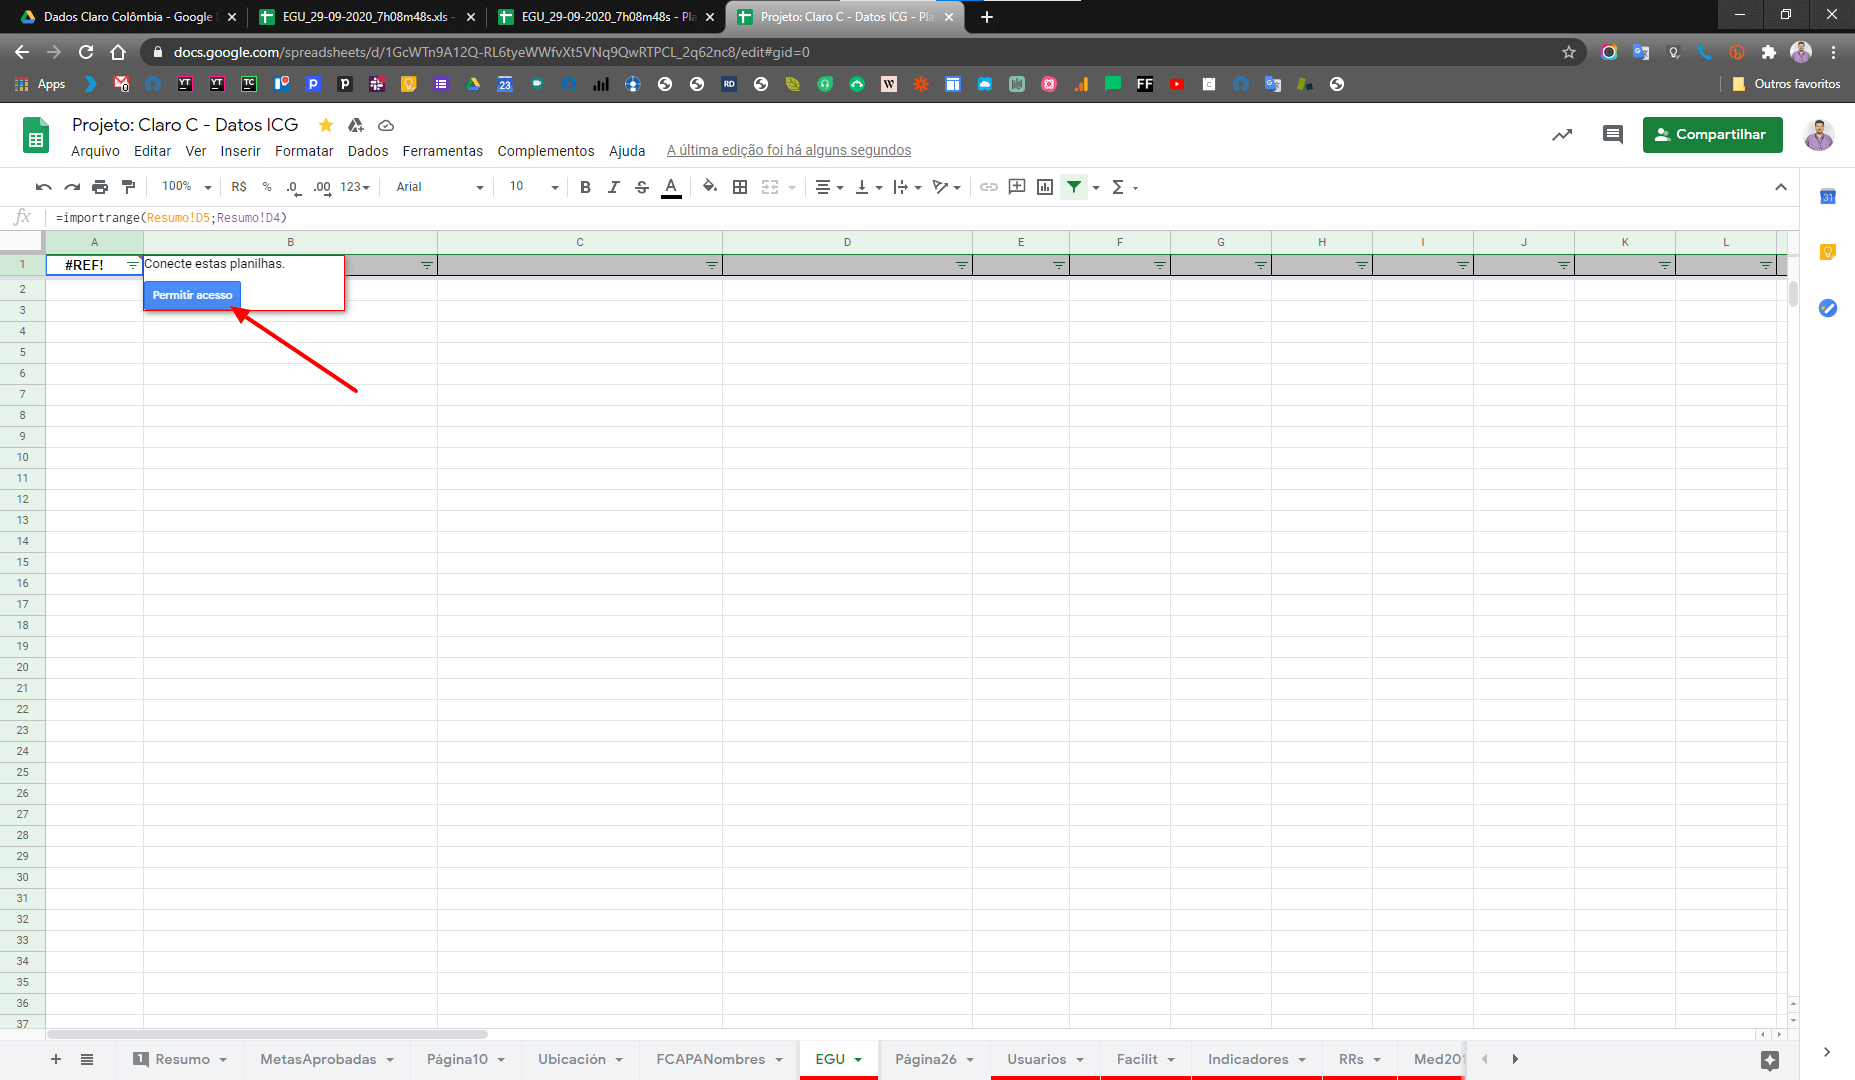Screen dimensions: 1855x1080
Task: Click the insert link icon
Action: click(x=988, y=187)
